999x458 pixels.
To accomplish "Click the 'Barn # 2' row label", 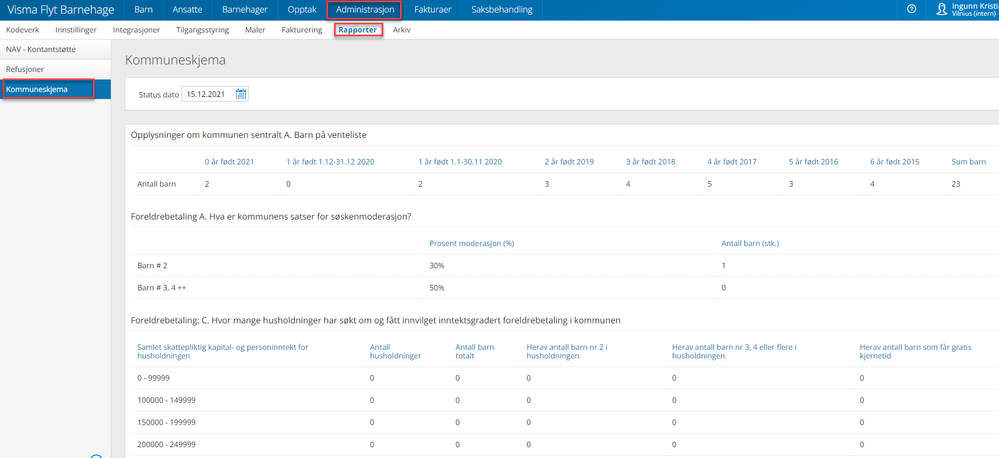I will (152, 265).
